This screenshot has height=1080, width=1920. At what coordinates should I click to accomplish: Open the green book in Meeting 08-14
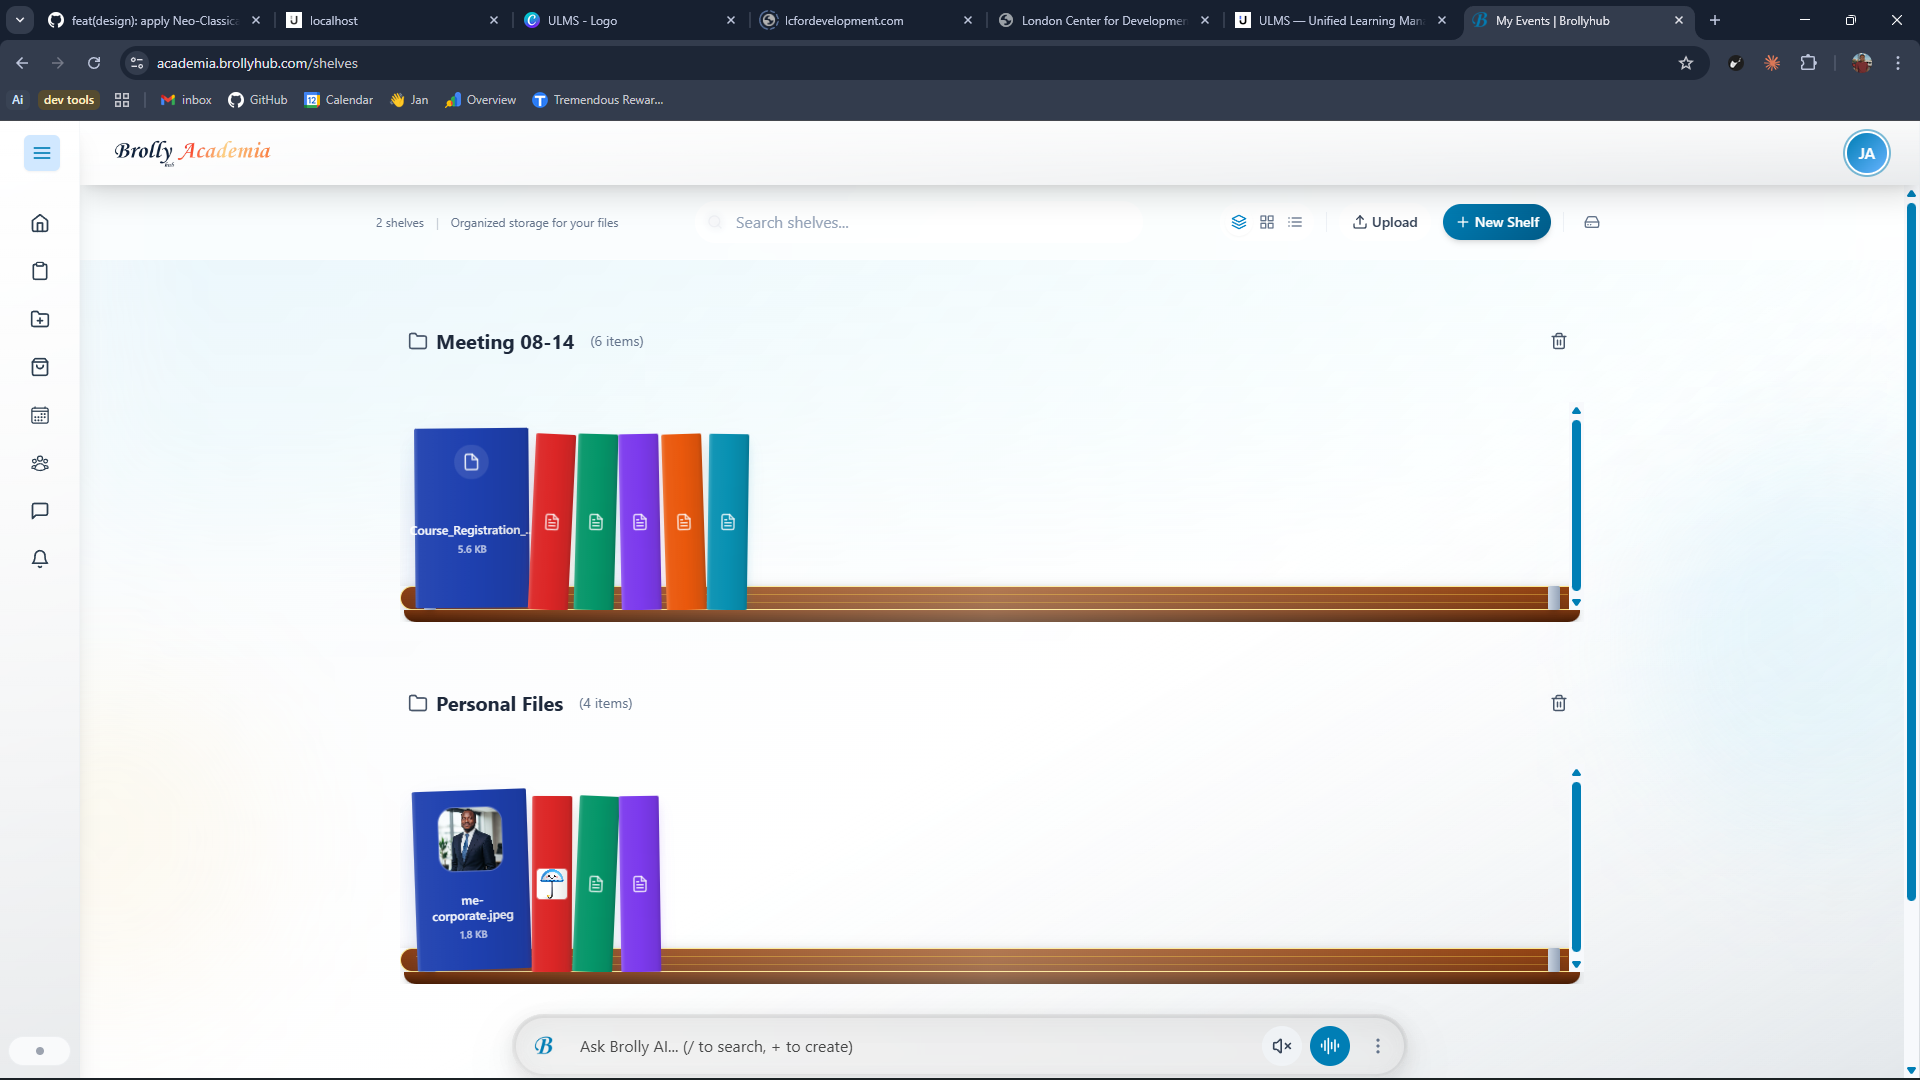click(596, 521)
